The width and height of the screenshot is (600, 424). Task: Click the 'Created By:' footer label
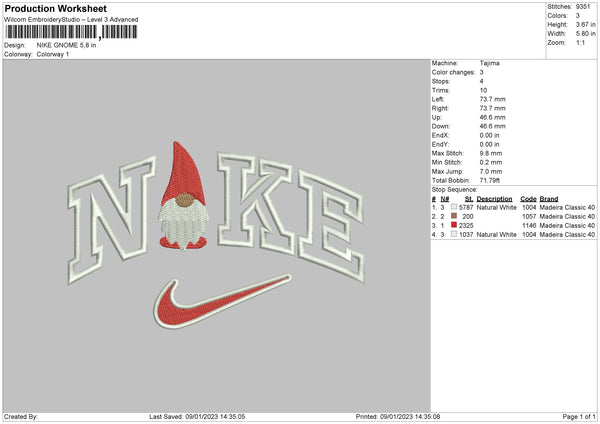click(21, 417)
